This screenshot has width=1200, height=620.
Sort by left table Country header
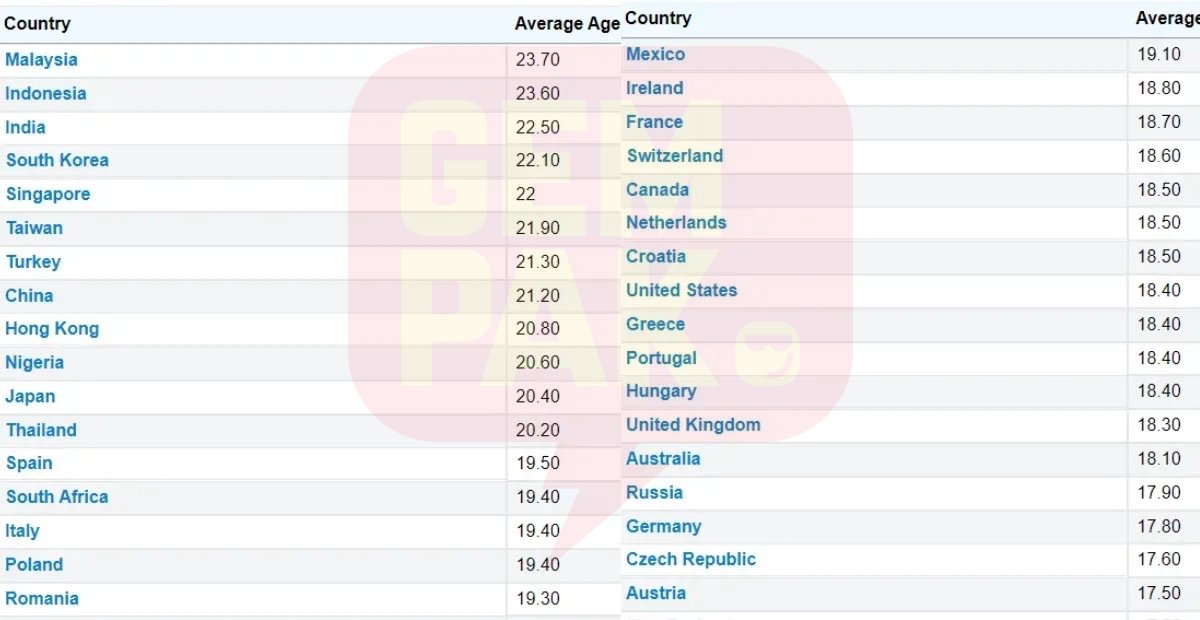point(38,24)
